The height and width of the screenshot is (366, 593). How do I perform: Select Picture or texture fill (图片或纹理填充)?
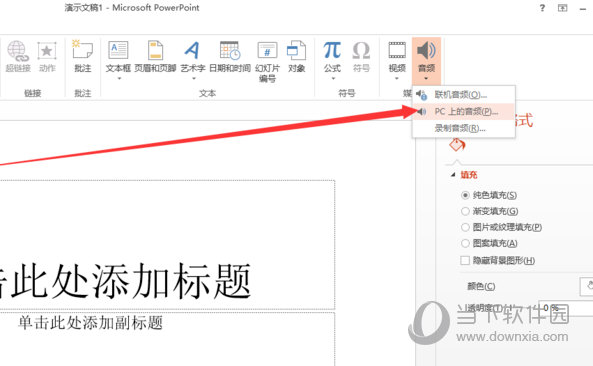point(465,227)
